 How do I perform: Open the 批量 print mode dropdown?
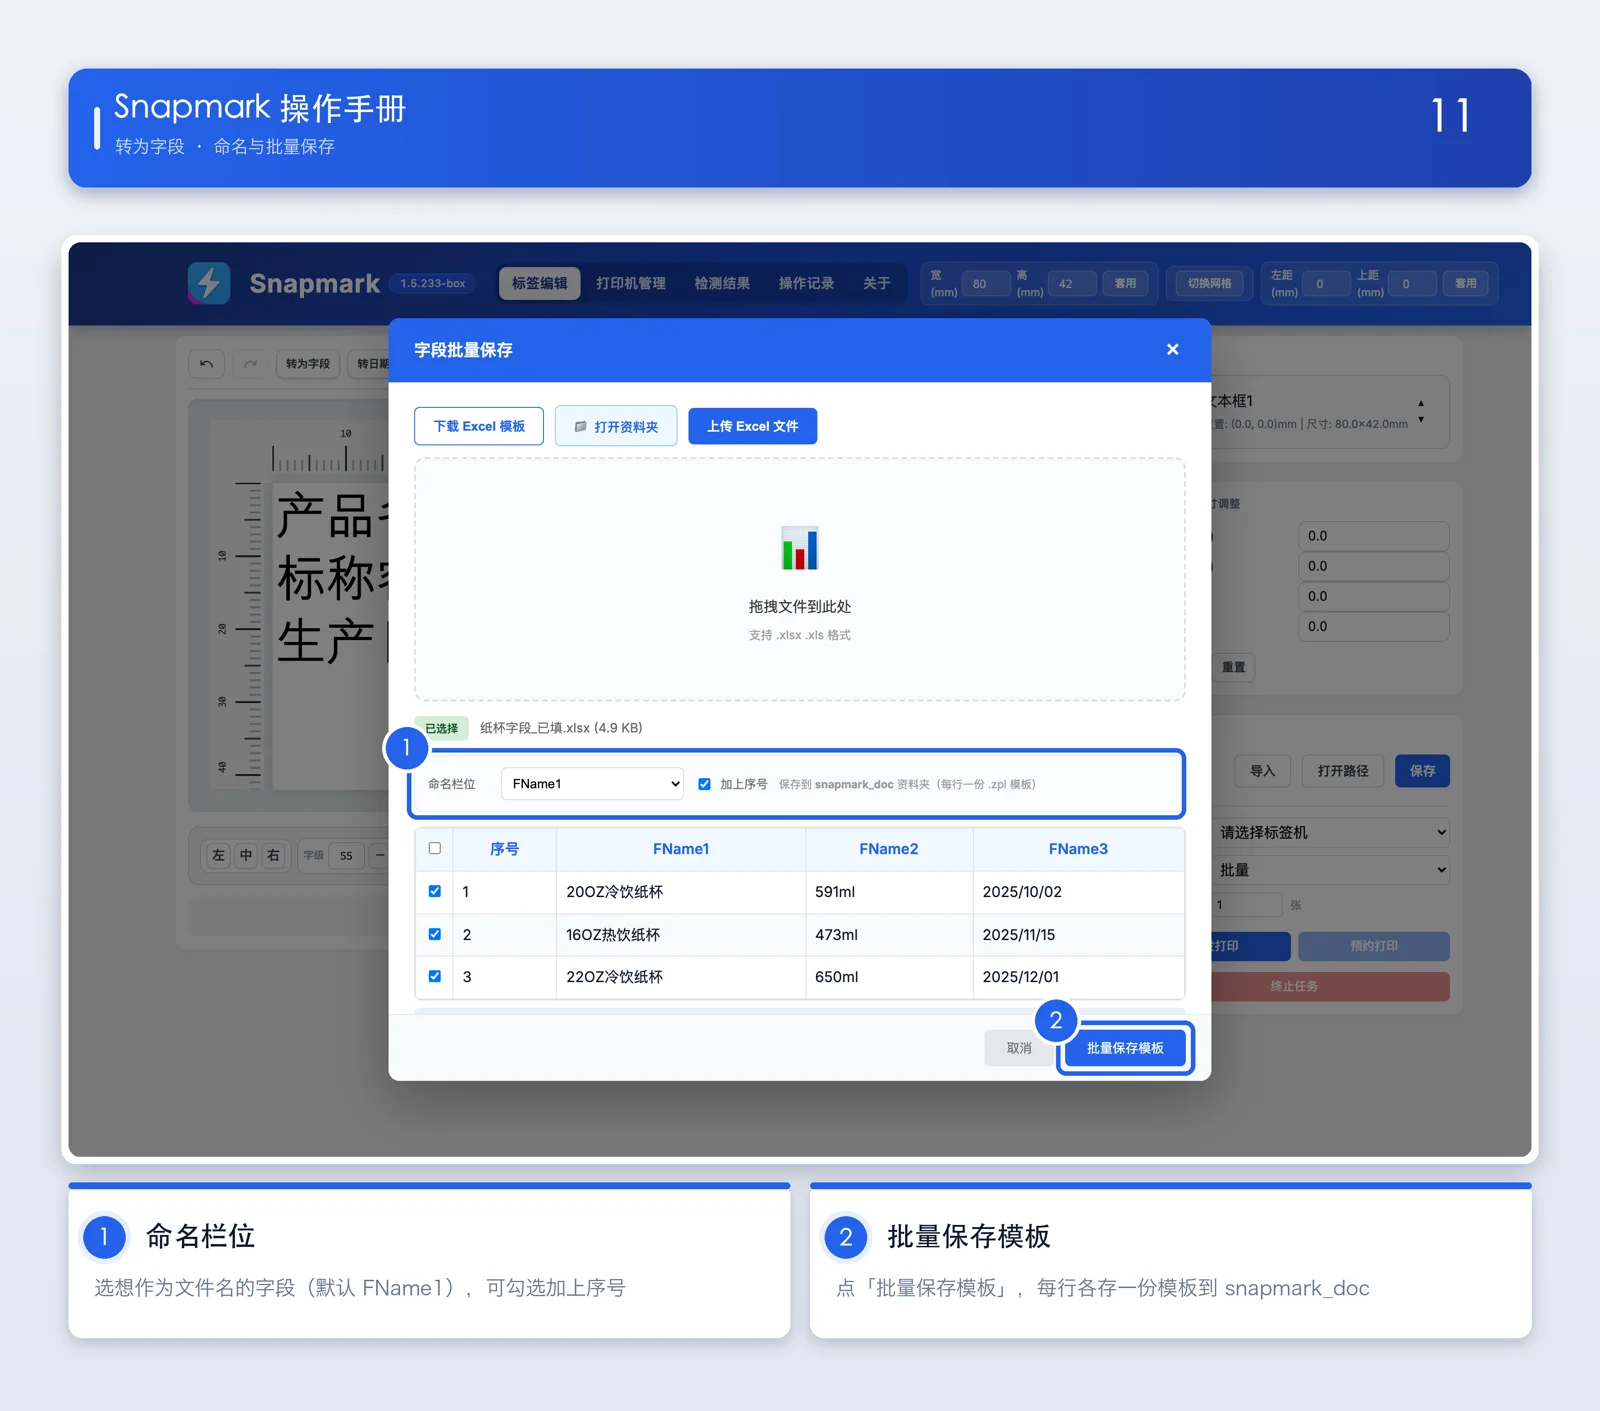click(x=1331, y=870)
